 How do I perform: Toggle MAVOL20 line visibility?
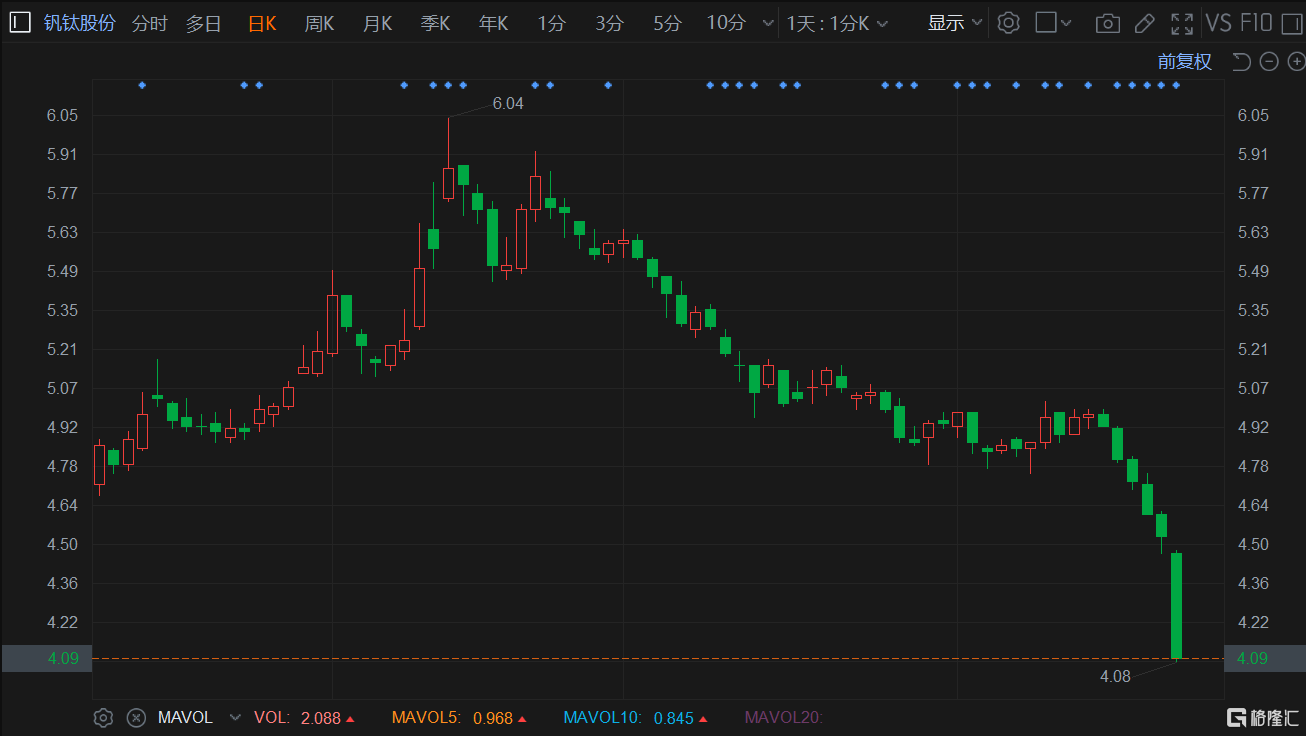coord(783,717)
